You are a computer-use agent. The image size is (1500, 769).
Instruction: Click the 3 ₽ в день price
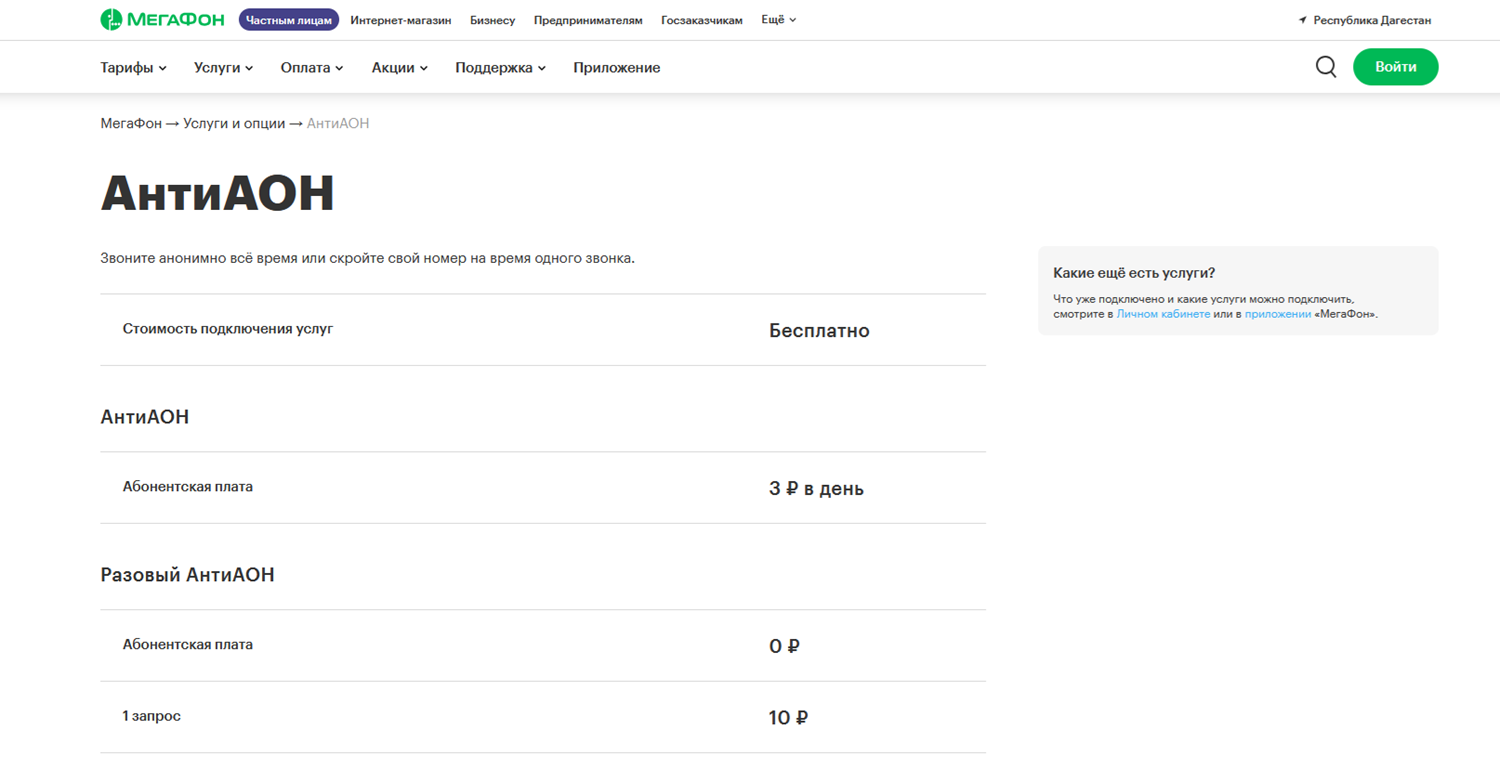click(x=816, y=489)
